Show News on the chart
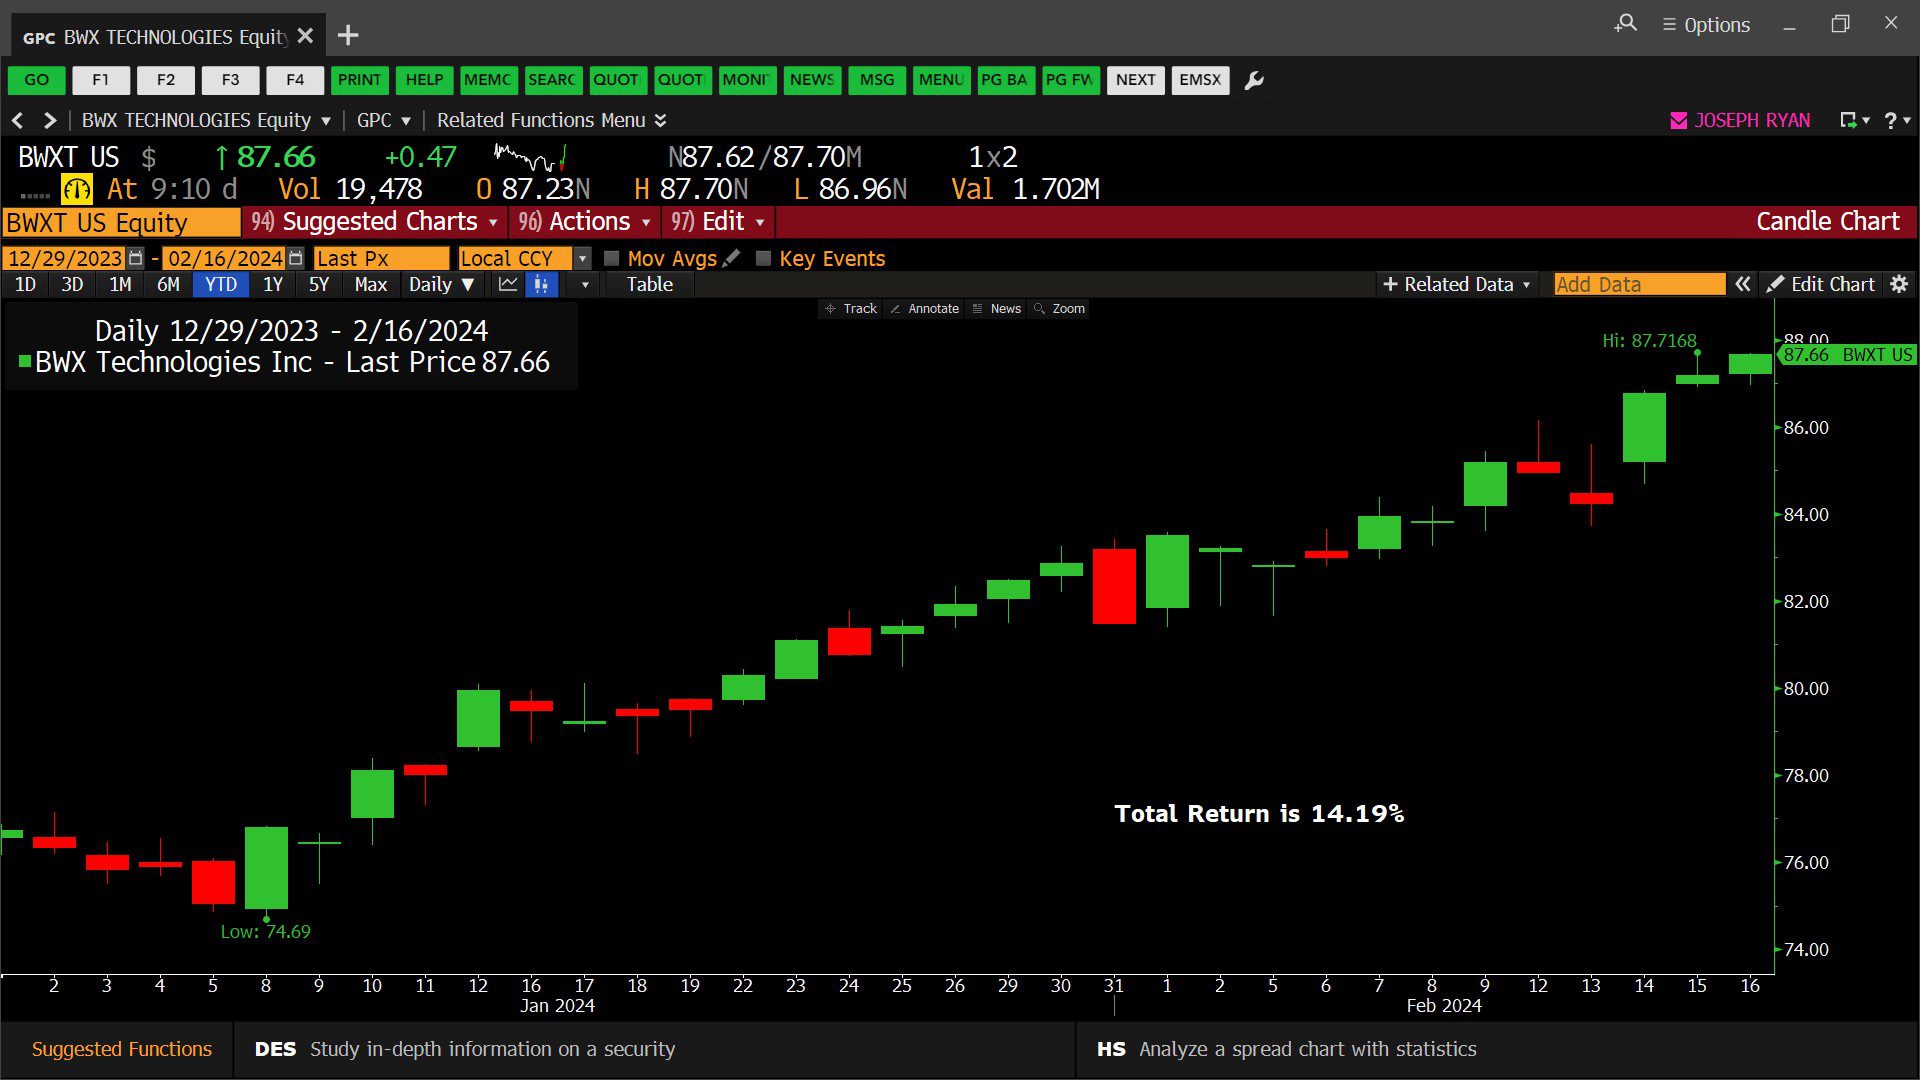Image resolution: width=1920 pixels, height=1080 pixels. click(997, 309)
